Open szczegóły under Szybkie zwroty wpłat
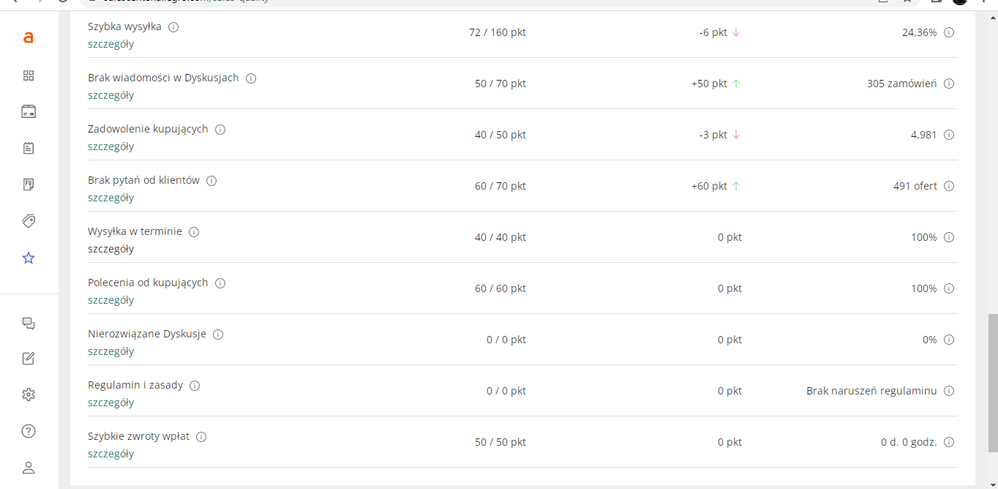 click(x=111, y=454)
